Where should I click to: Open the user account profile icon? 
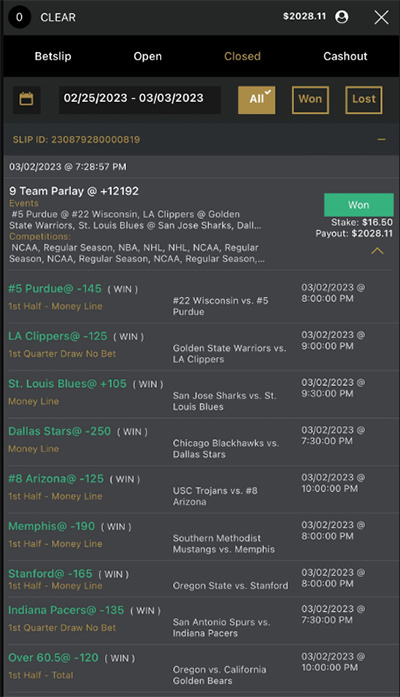pos(342,17)
